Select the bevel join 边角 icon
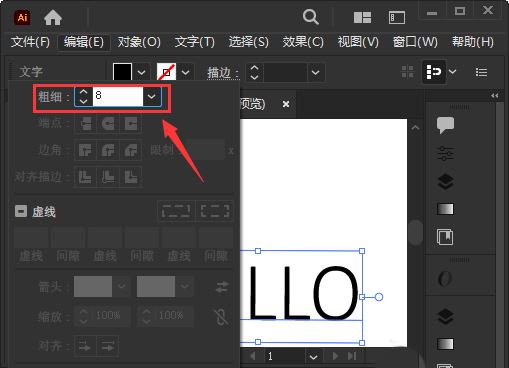This screenshot has height=368, width=509. pos(131,151)
